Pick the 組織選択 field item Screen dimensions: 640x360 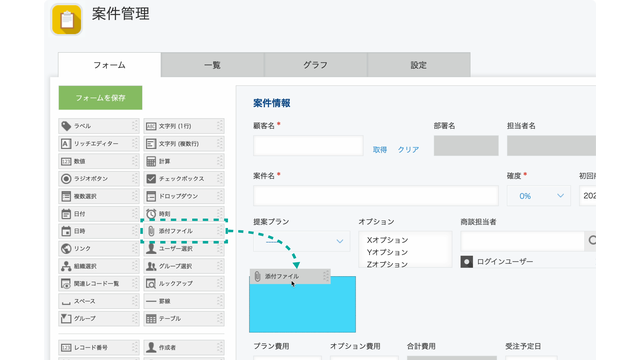pyautogui.click(x=99, y=266)
